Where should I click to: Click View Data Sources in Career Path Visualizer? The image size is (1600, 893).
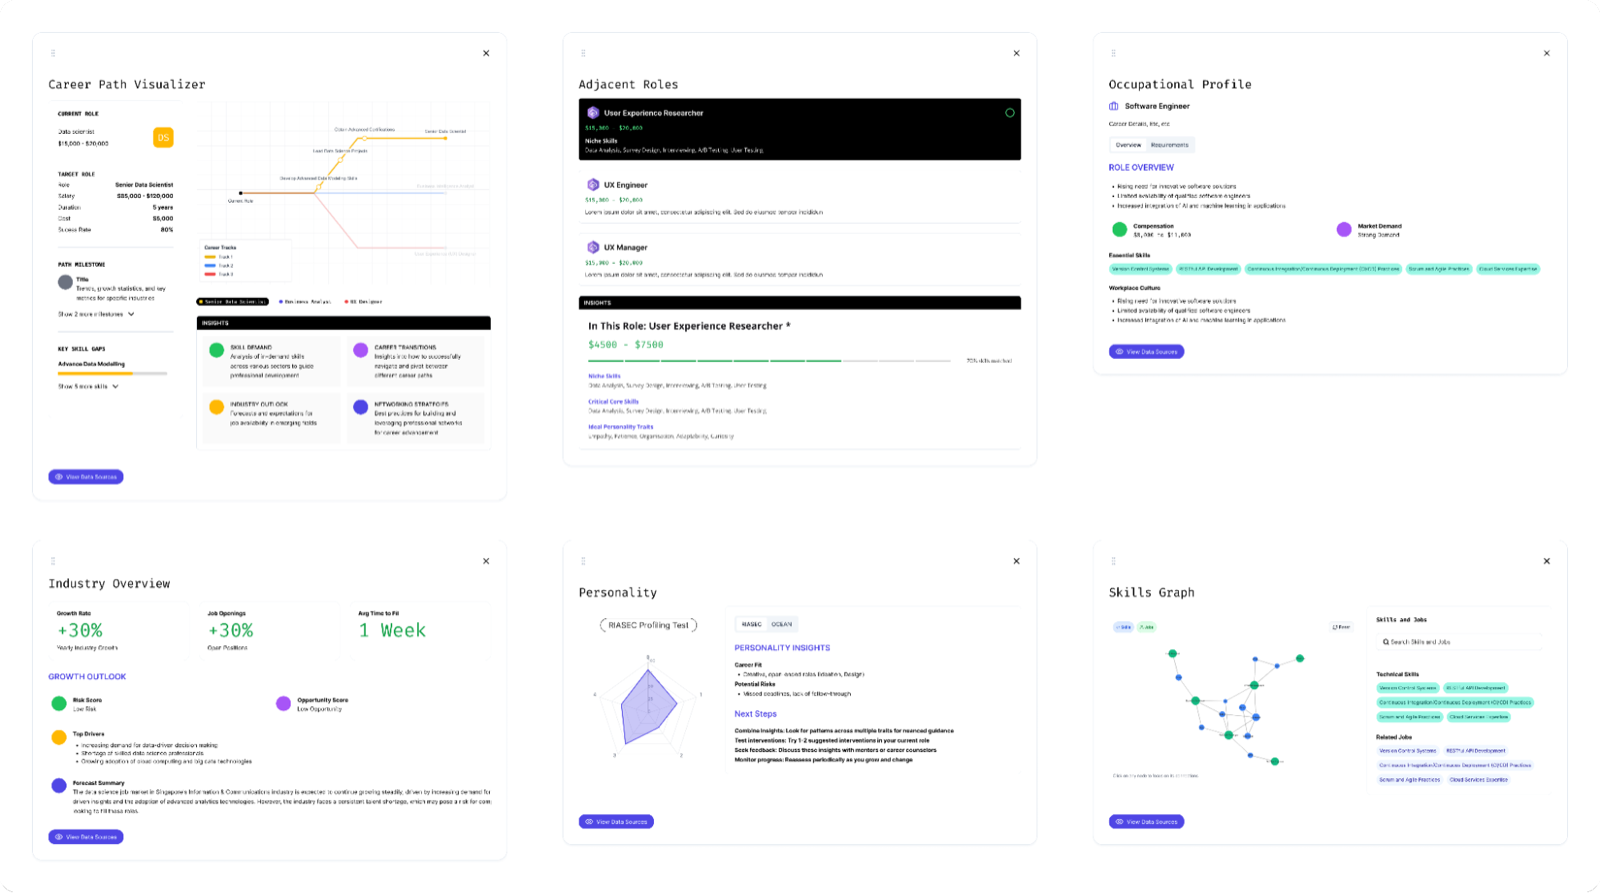click(86, 477)
